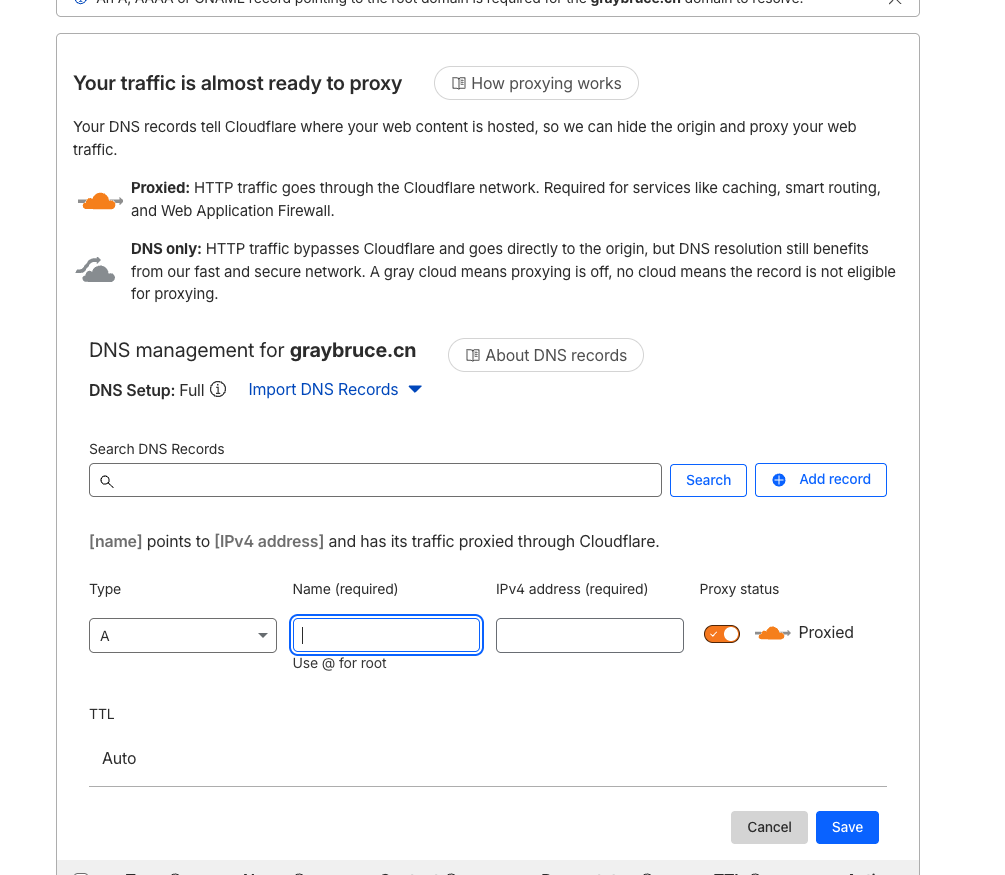Open the record Type dropdown
This screenshot has width=1005, height=875.
tap(183, 635)
